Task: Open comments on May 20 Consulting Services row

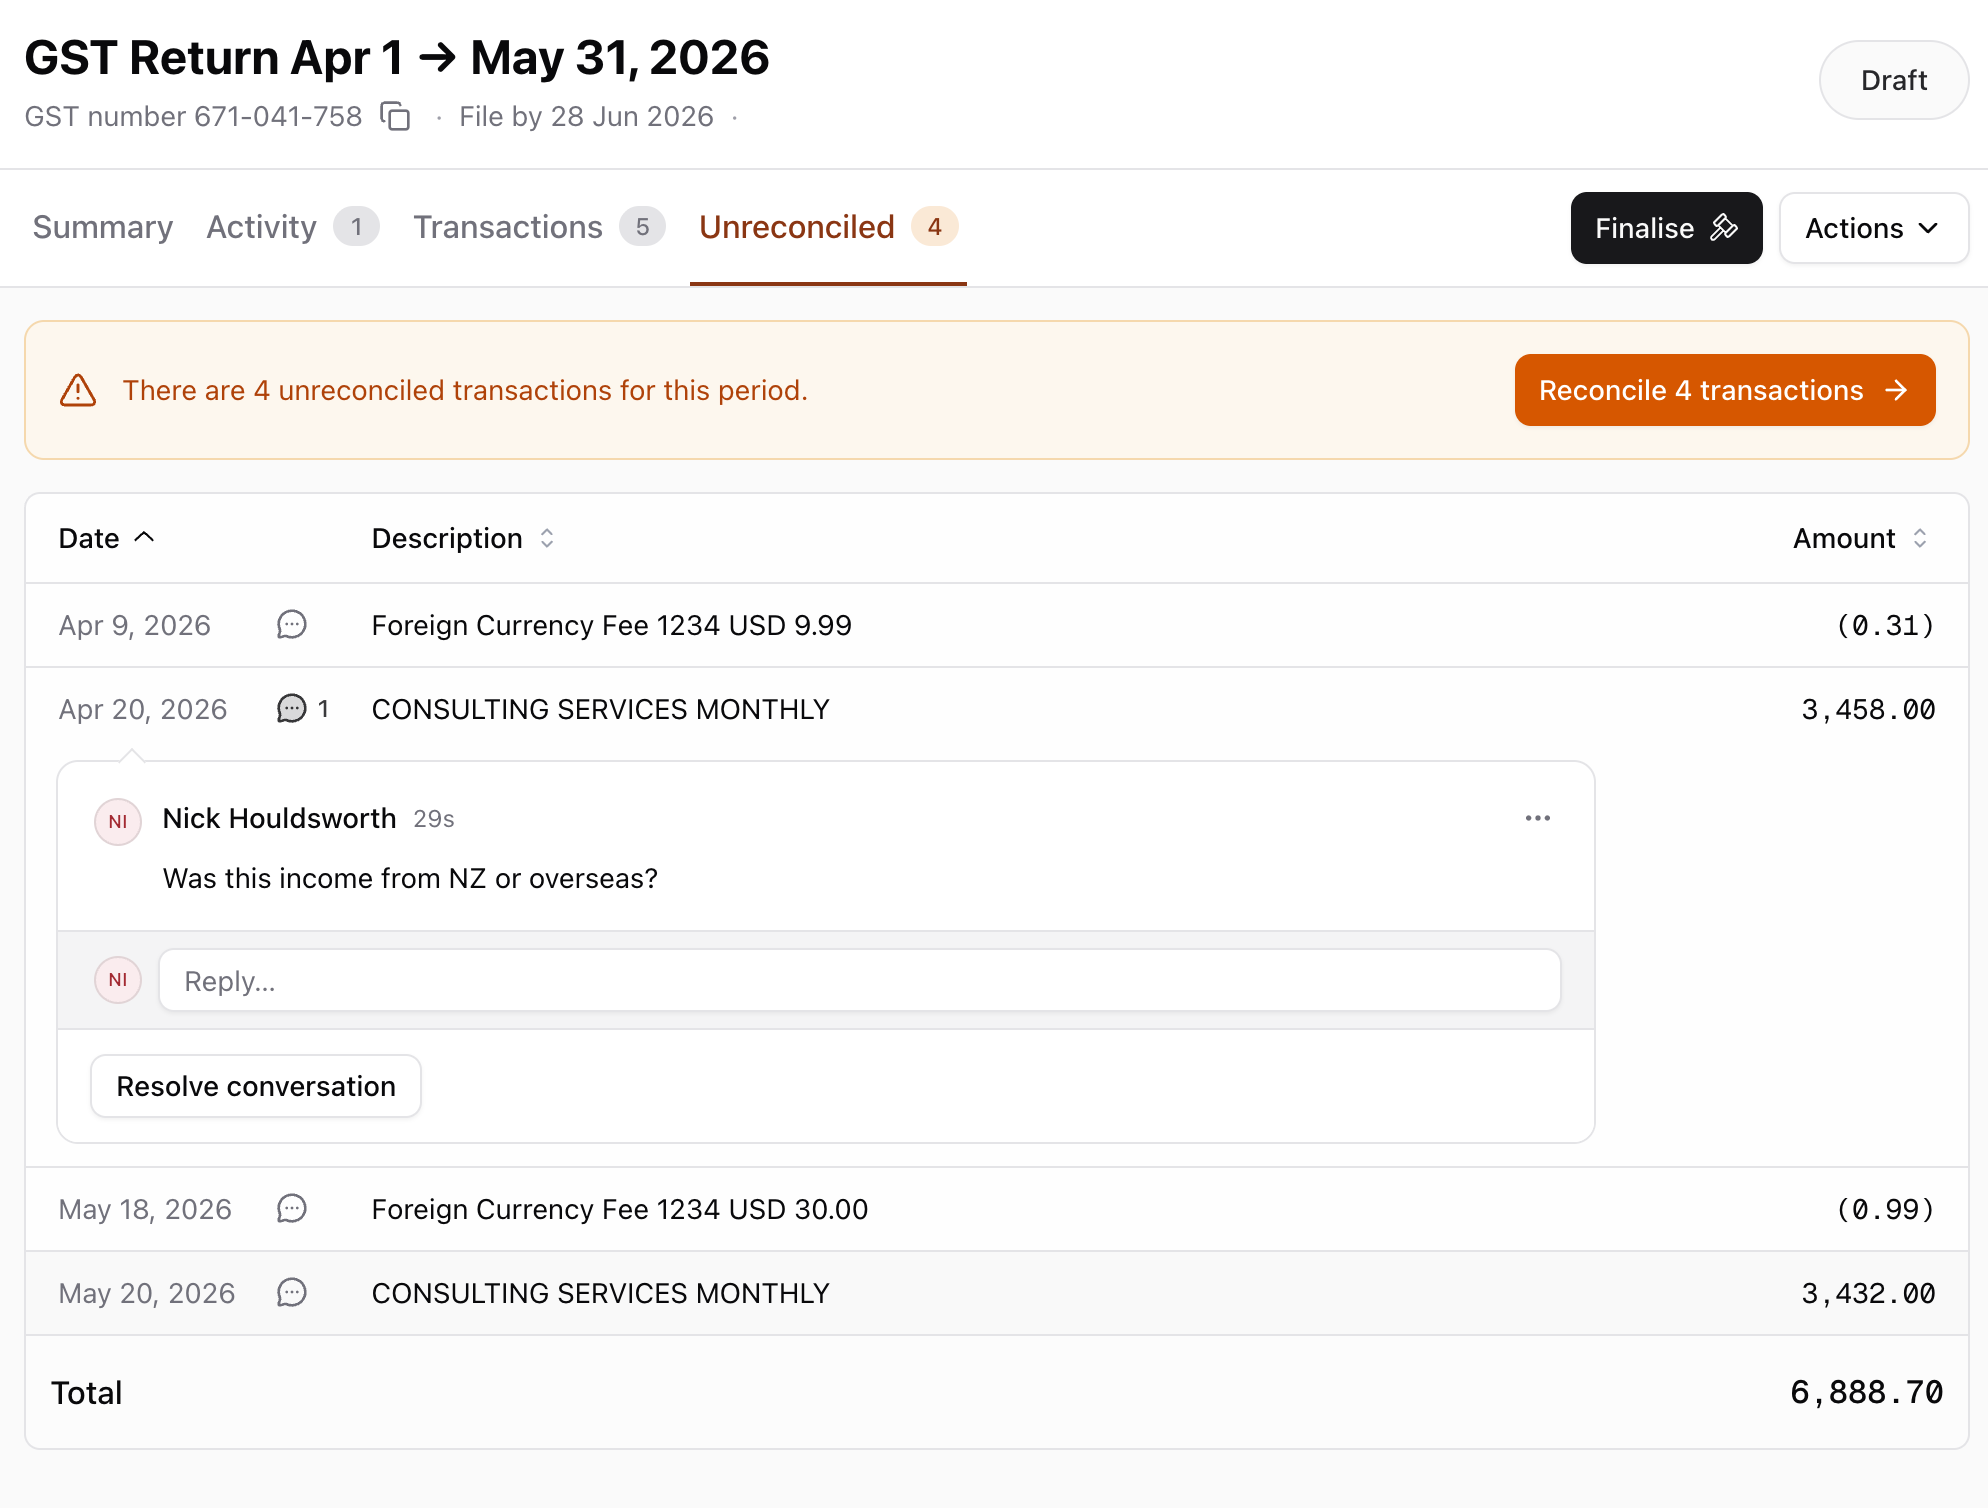Action: (291, 1293)
